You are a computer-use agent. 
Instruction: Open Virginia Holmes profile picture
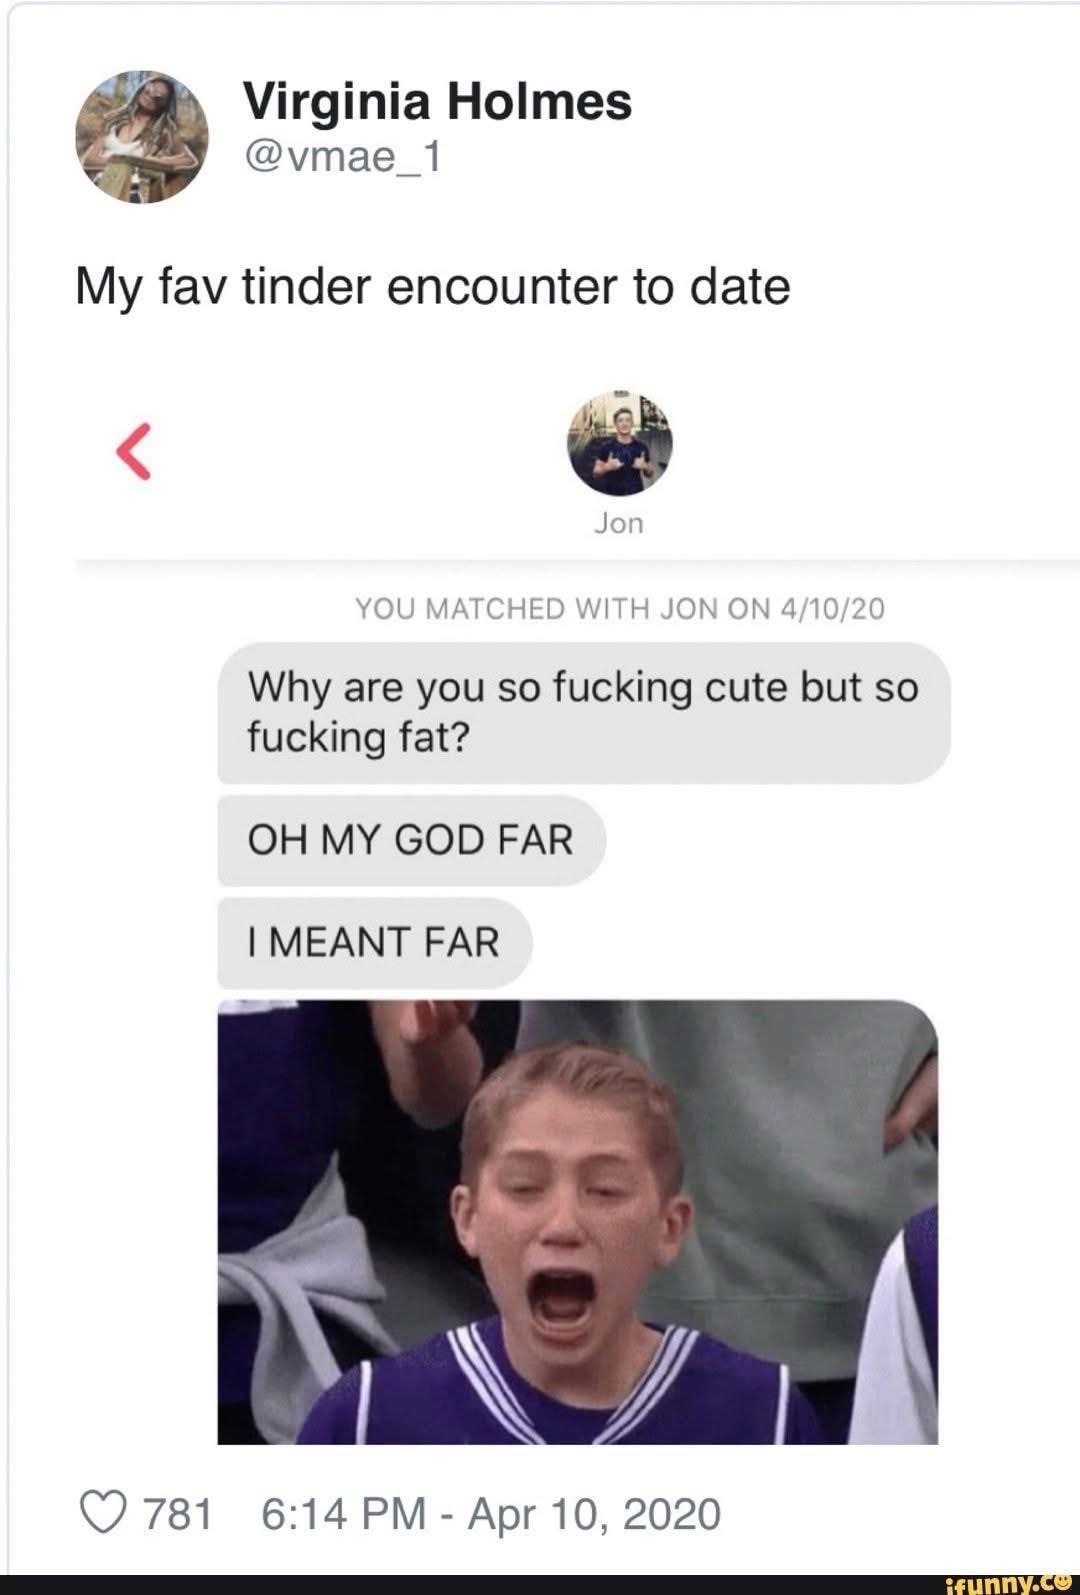[142, 136]
